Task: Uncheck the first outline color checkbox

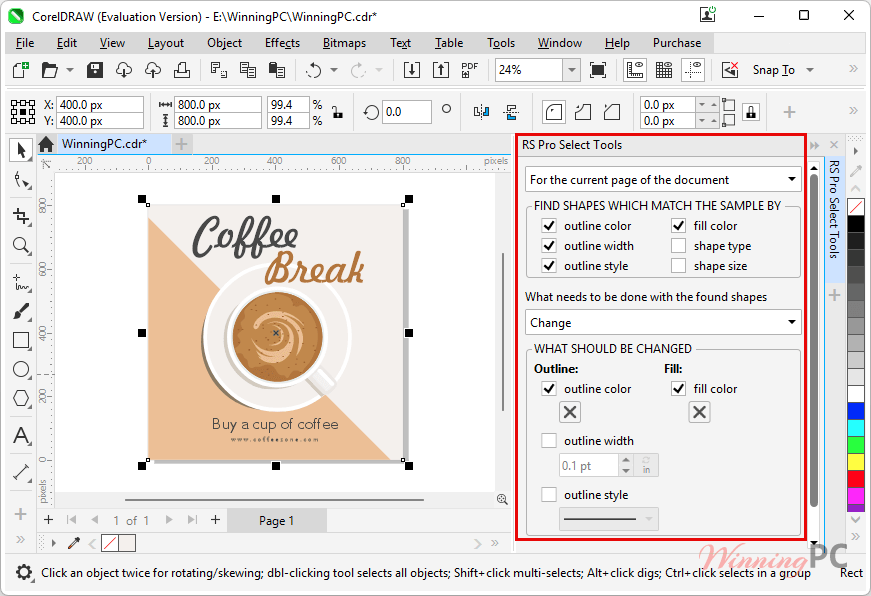Action: 549,226
